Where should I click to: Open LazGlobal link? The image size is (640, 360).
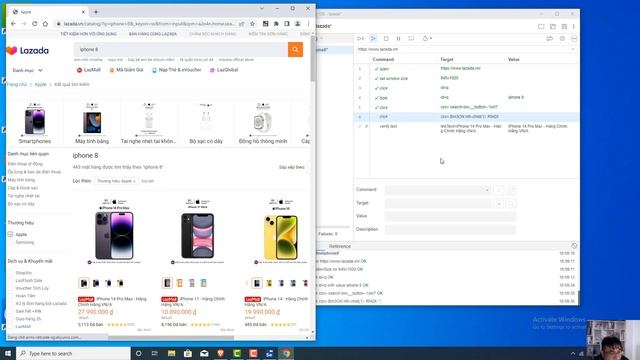pyautogui.click(x=224, y=70)
